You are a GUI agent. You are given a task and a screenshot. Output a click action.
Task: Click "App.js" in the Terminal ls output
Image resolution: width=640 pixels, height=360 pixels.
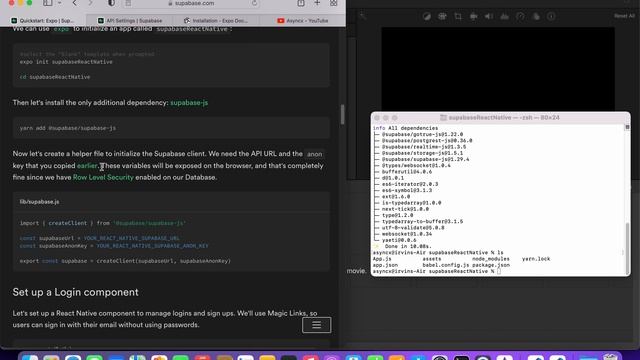click(x=382, y=259)
